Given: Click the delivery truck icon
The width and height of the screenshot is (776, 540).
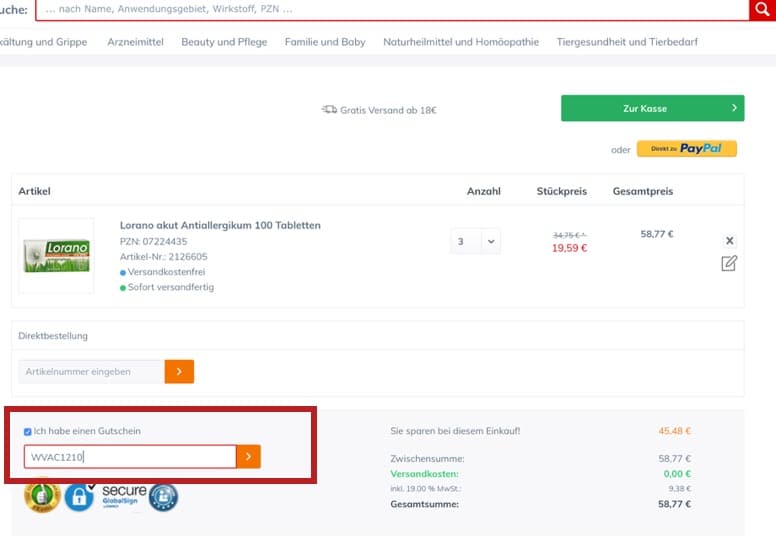Looking at the screenshot, I should coord(329,109).
